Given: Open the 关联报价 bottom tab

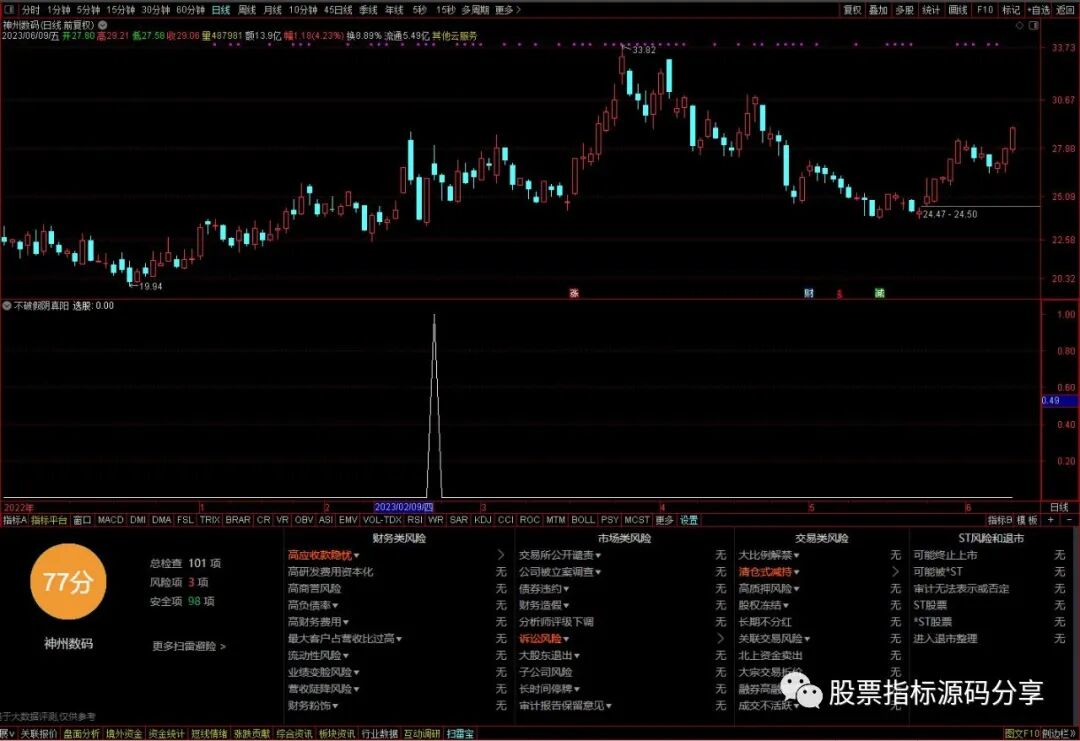Looking at the screenshot, I should 39,734.
